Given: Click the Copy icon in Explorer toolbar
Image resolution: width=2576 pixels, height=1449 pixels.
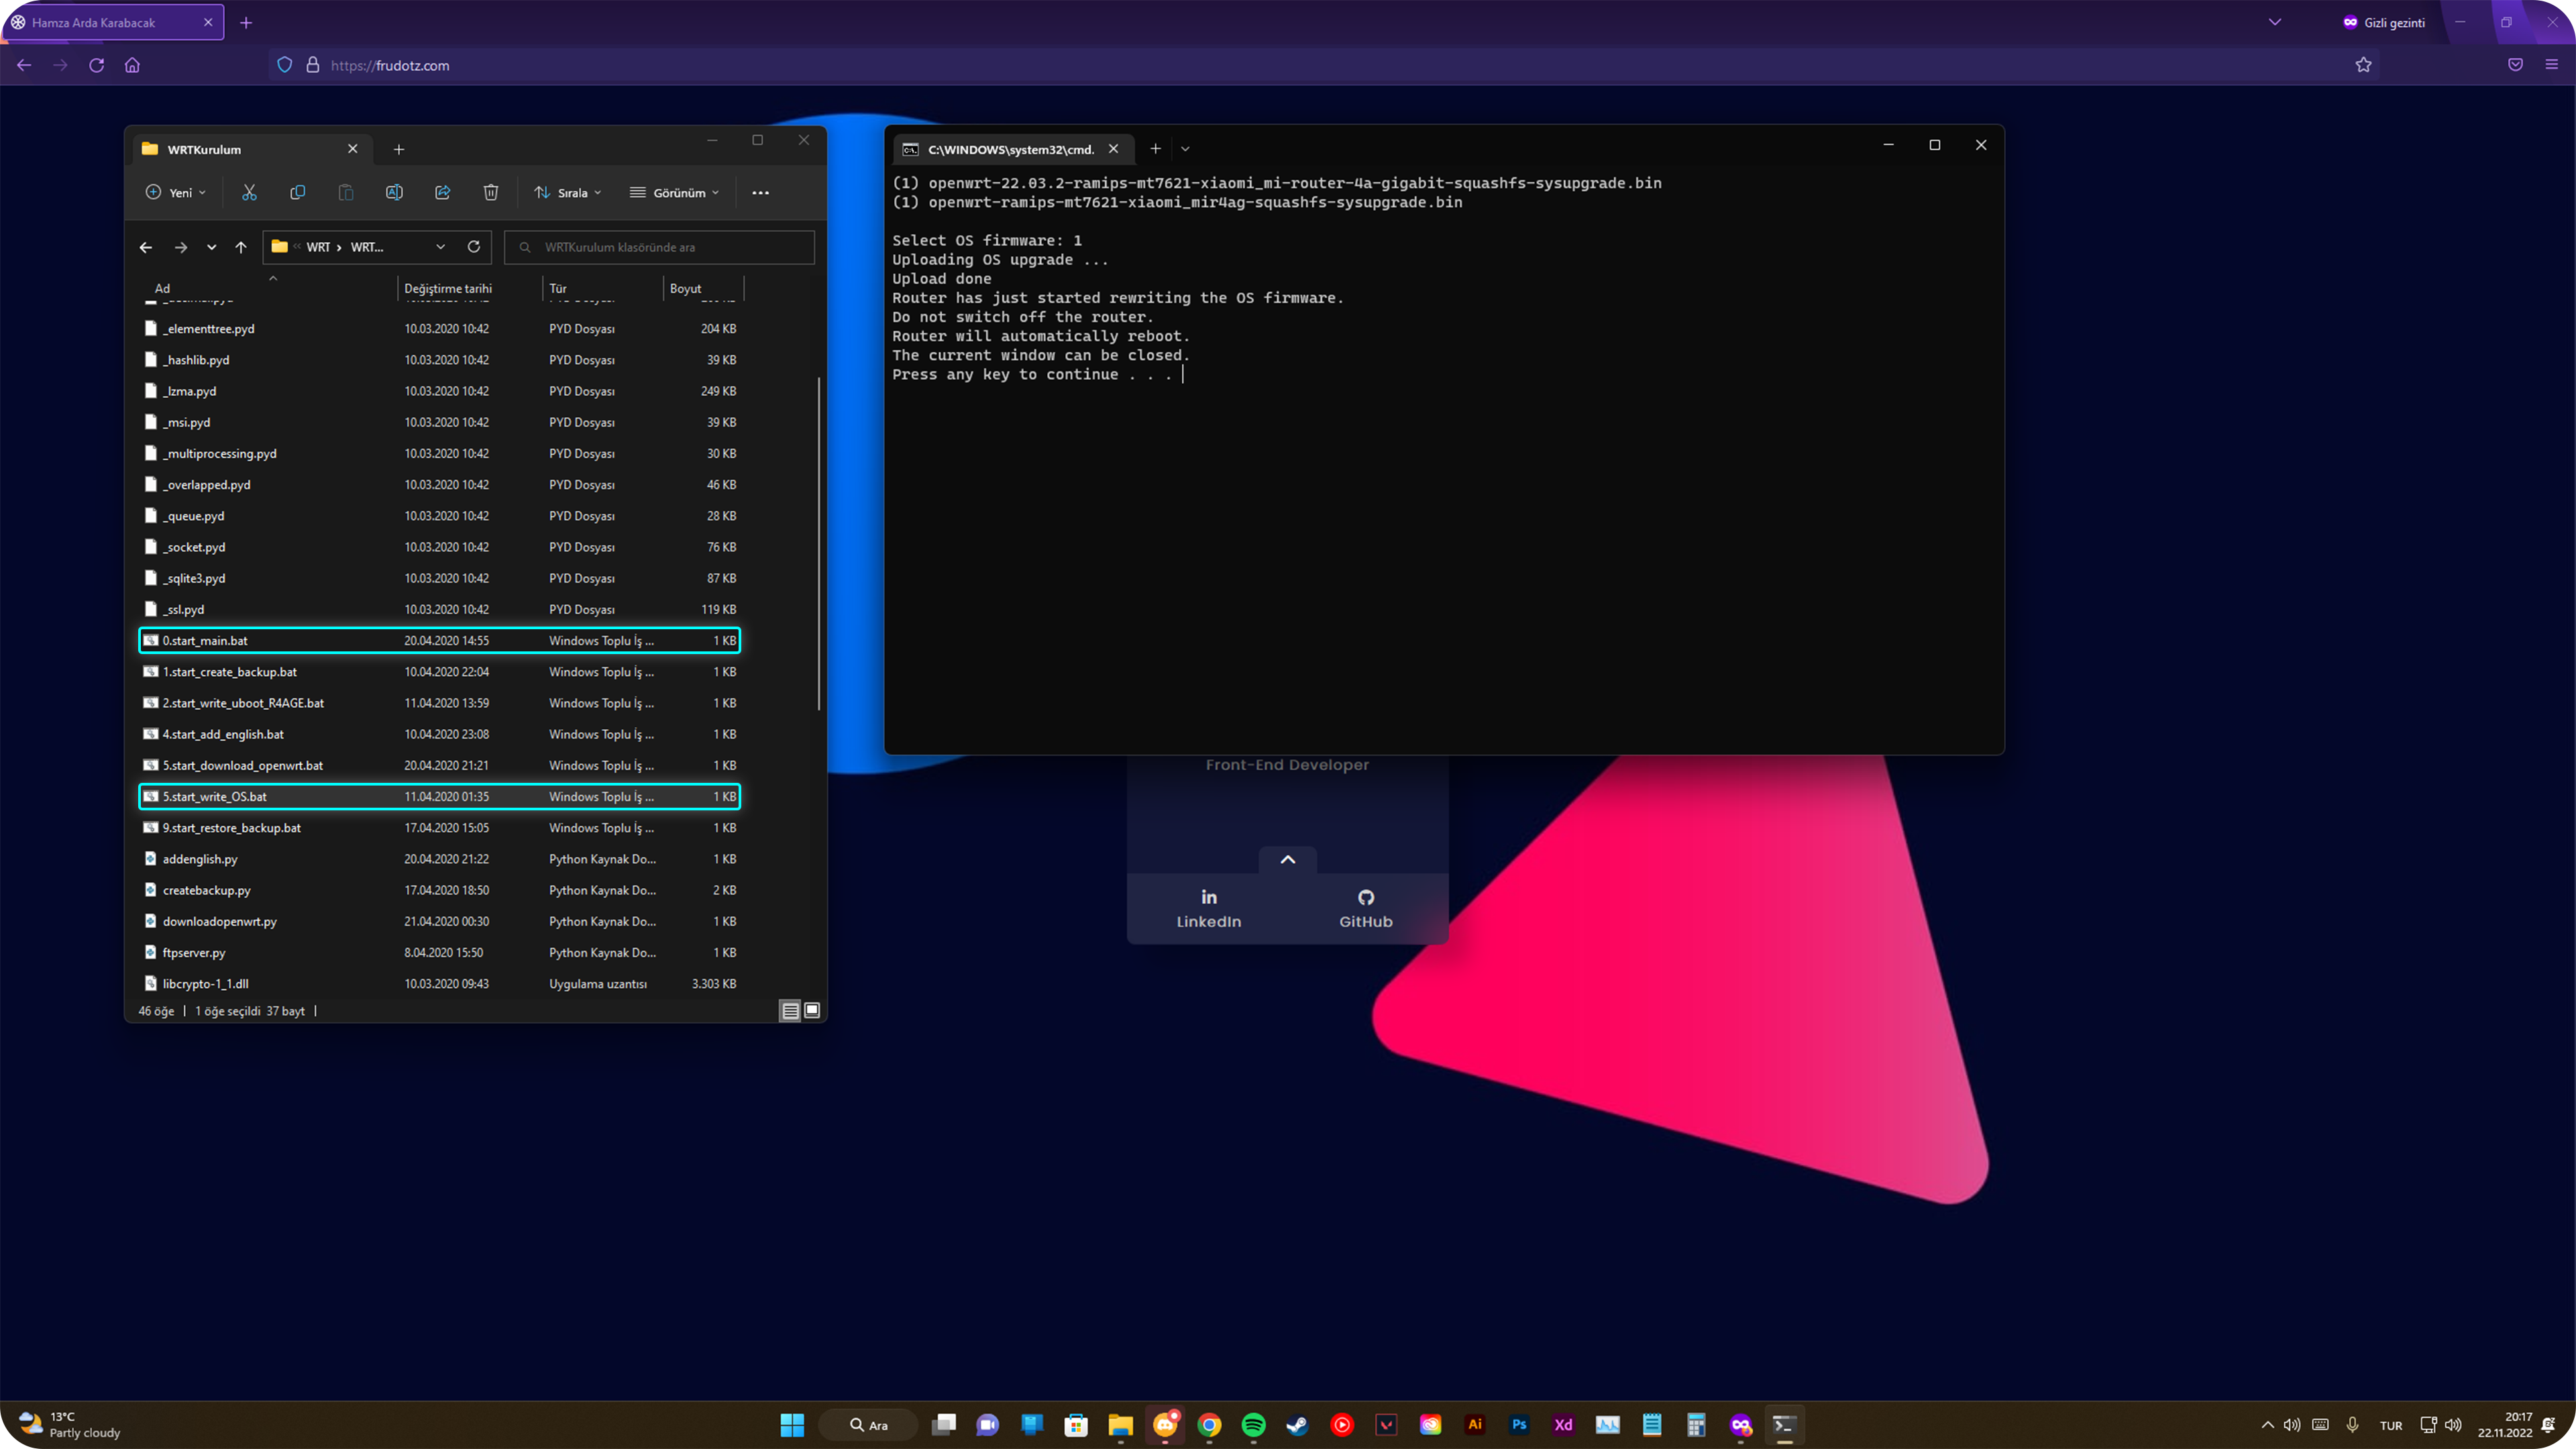Looking at the screenshot, I should (x=297, y=192).
